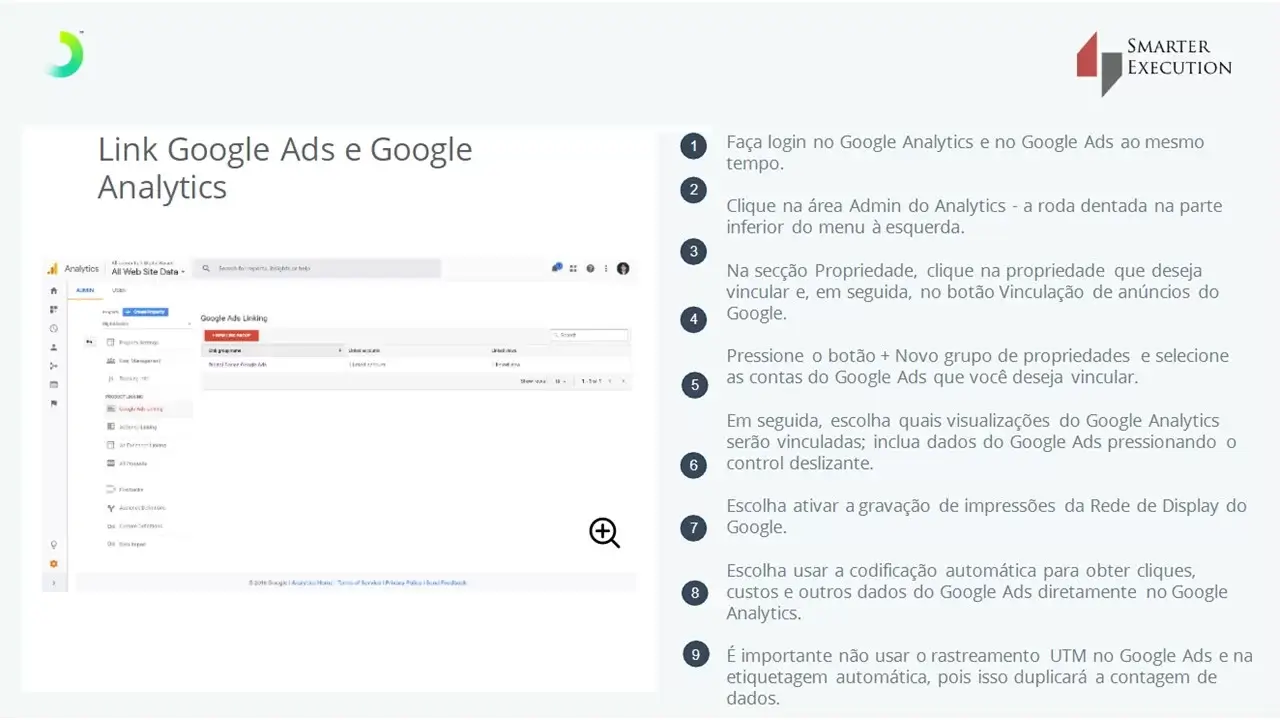The width and height of the screenshot is (1280, 720).
Task: Open the property selection dropdown
Action: click(x=146, y=324)
